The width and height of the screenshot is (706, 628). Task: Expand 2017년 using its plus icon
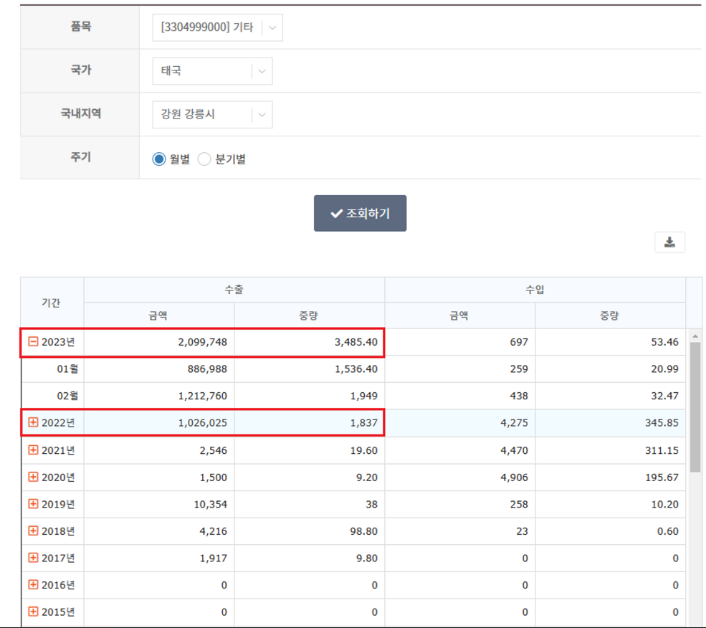[x=33, y=558]
